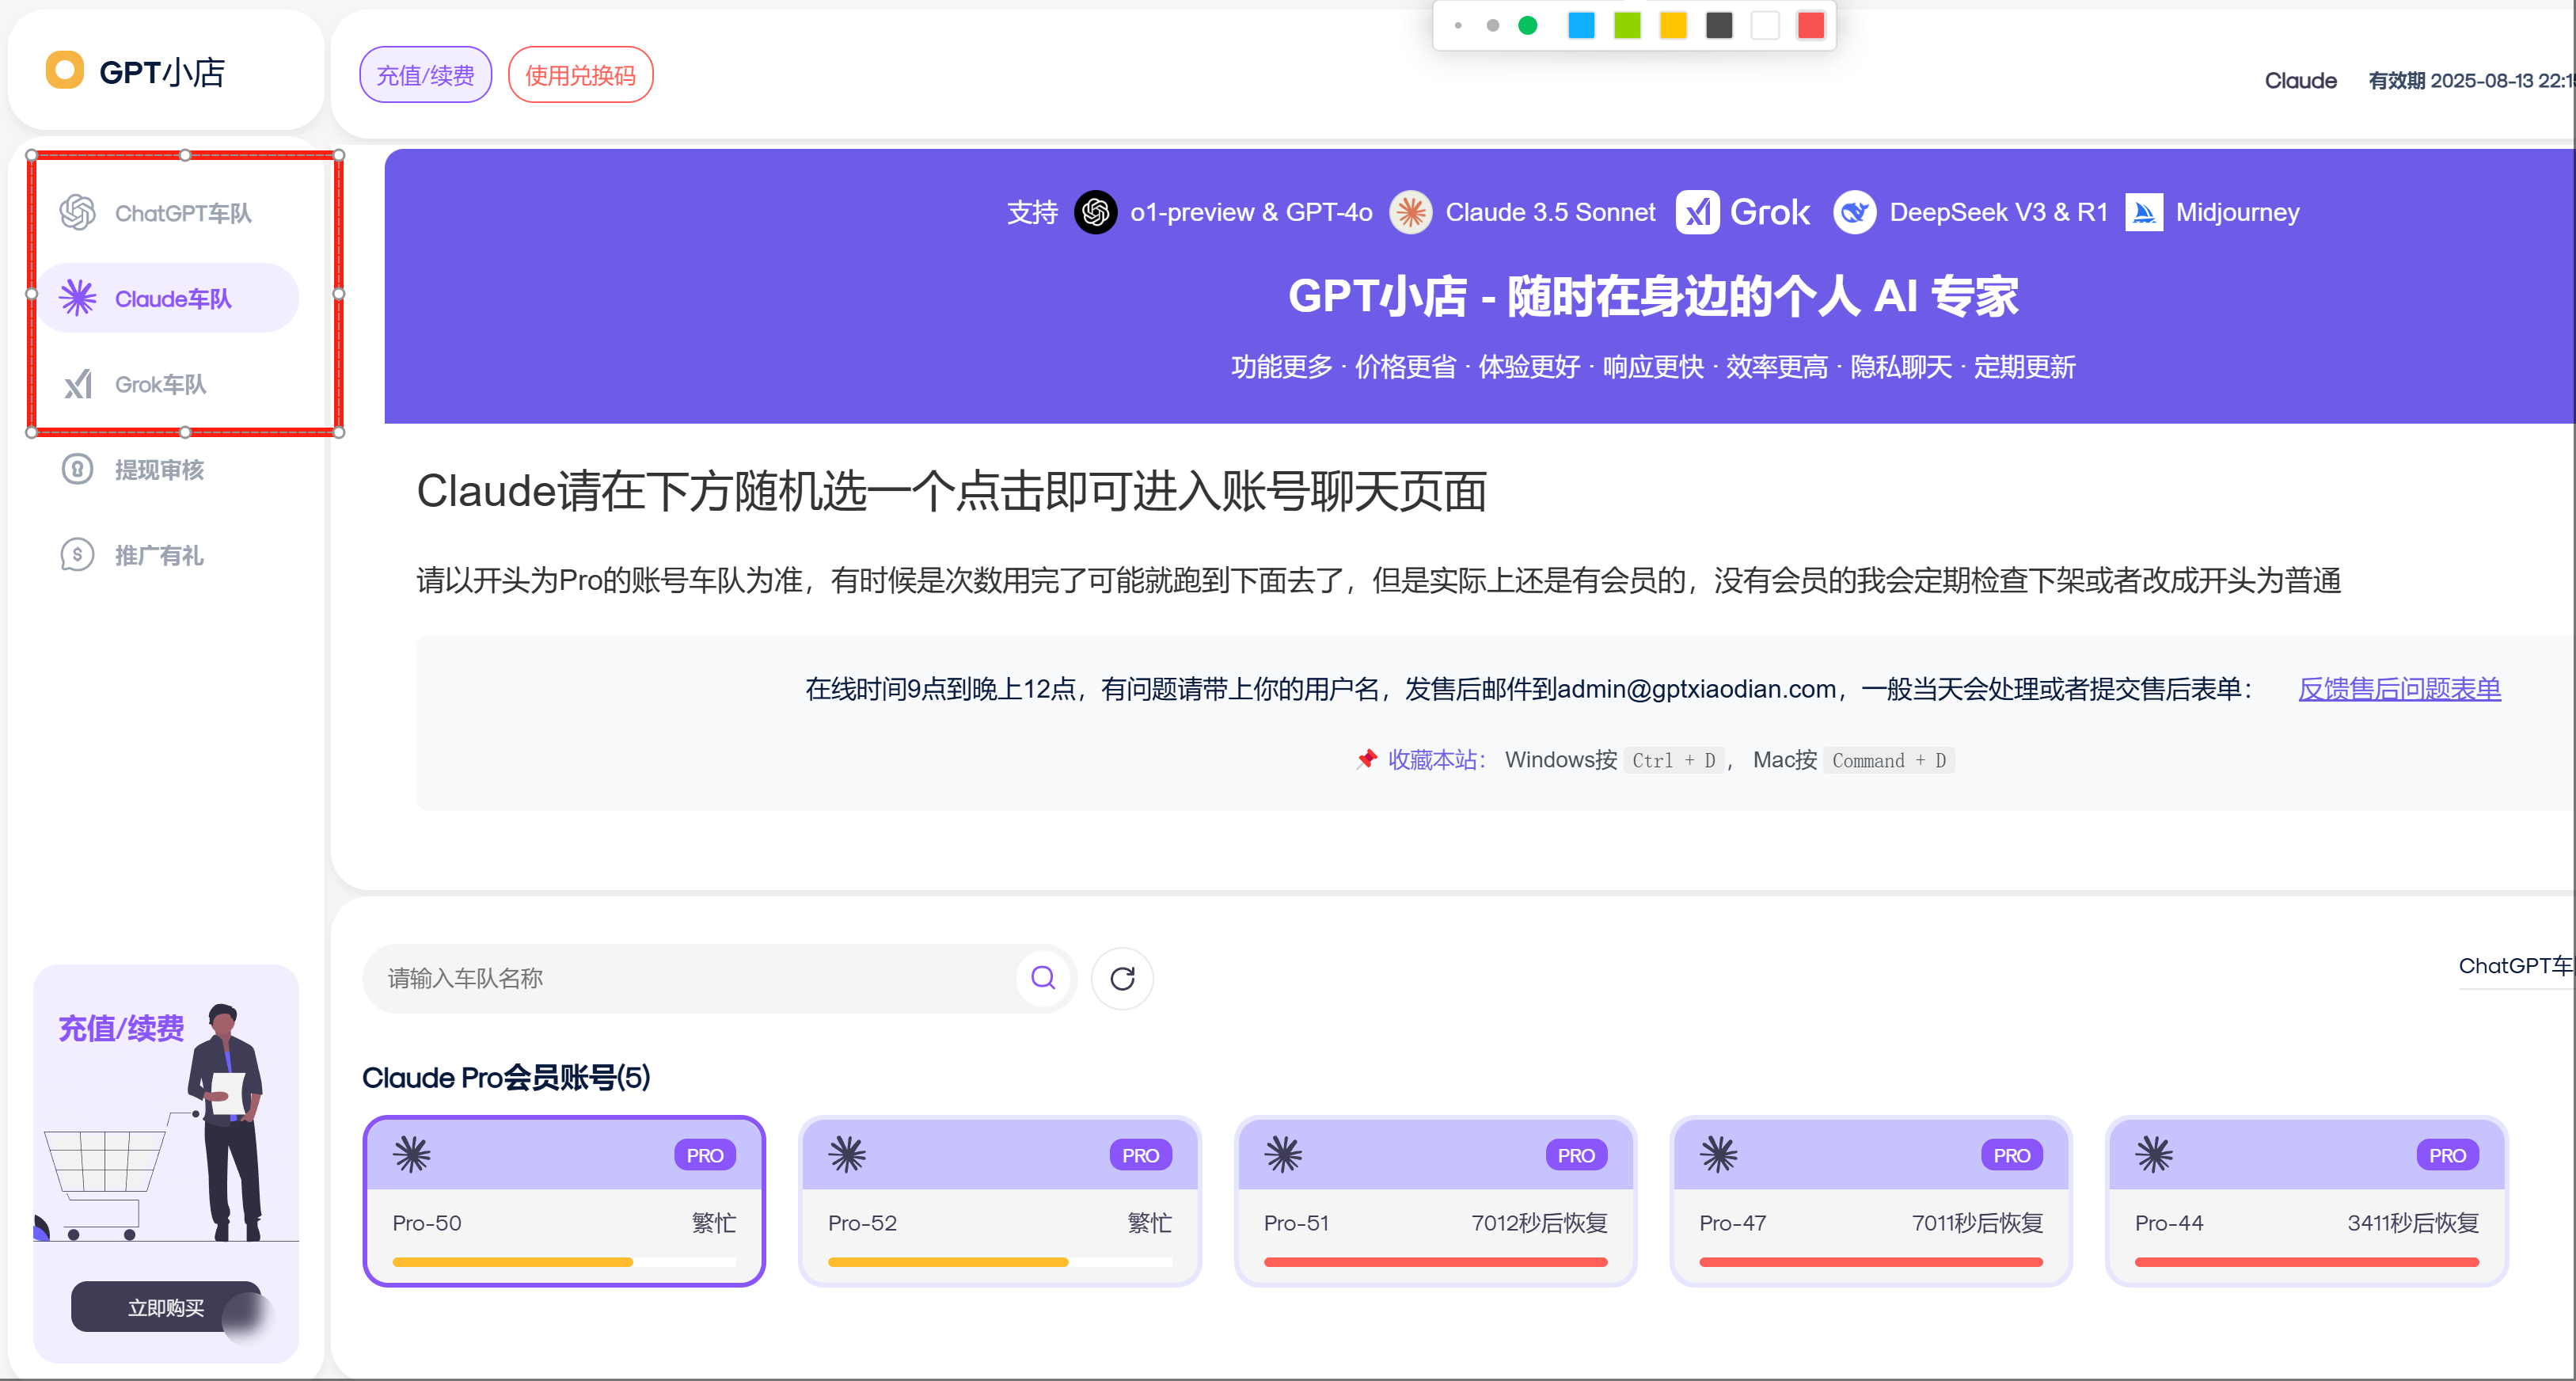Open the 提现审核 menu item
Screen dimensions: 2576x1381
[168, 469]
